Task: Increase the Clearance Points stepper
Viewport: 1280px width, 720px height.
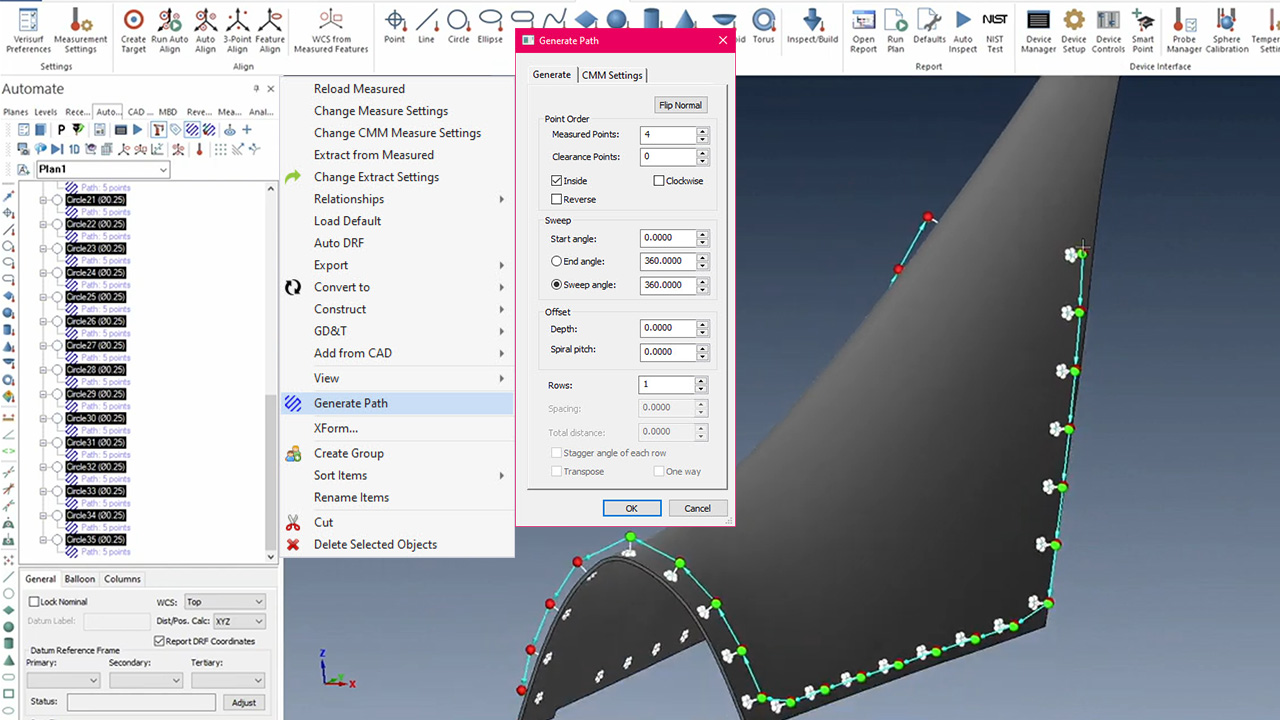Action: (x=703, y=153)
